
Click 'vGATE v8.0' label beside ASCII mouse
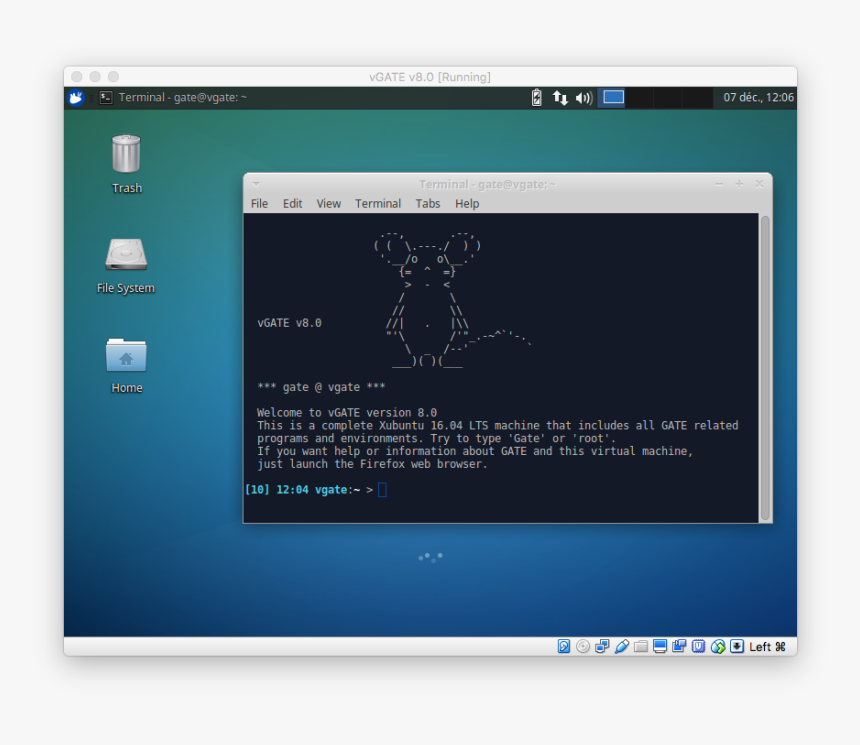[x=289, y=323]
